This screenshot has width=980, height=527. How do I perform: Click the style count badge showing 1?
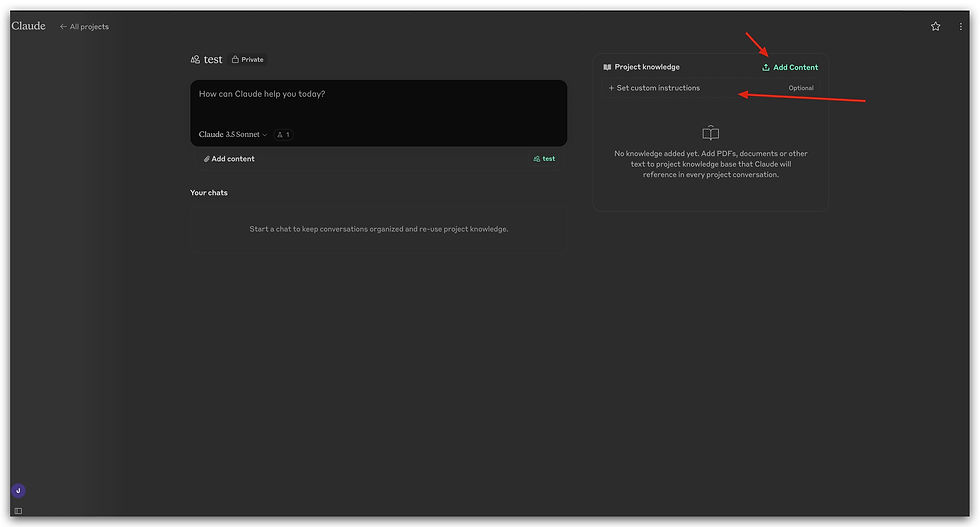283,134
